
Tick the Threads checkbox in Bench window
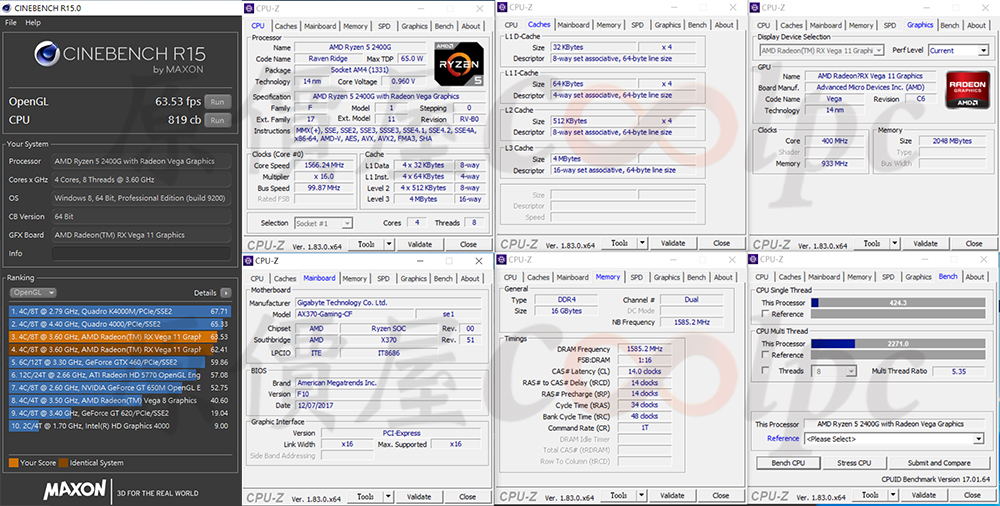pyautogui.click(x=765, y=371)
